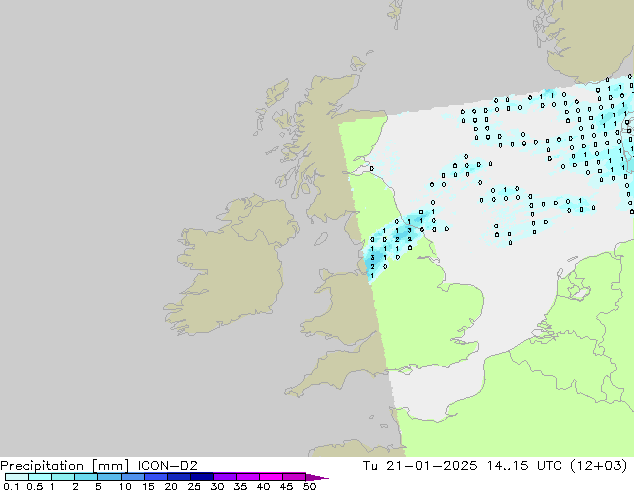Pick the 10–15 mm legend swatch
Viewport: 634px width, 490px height.
click(x=132, y=477)
